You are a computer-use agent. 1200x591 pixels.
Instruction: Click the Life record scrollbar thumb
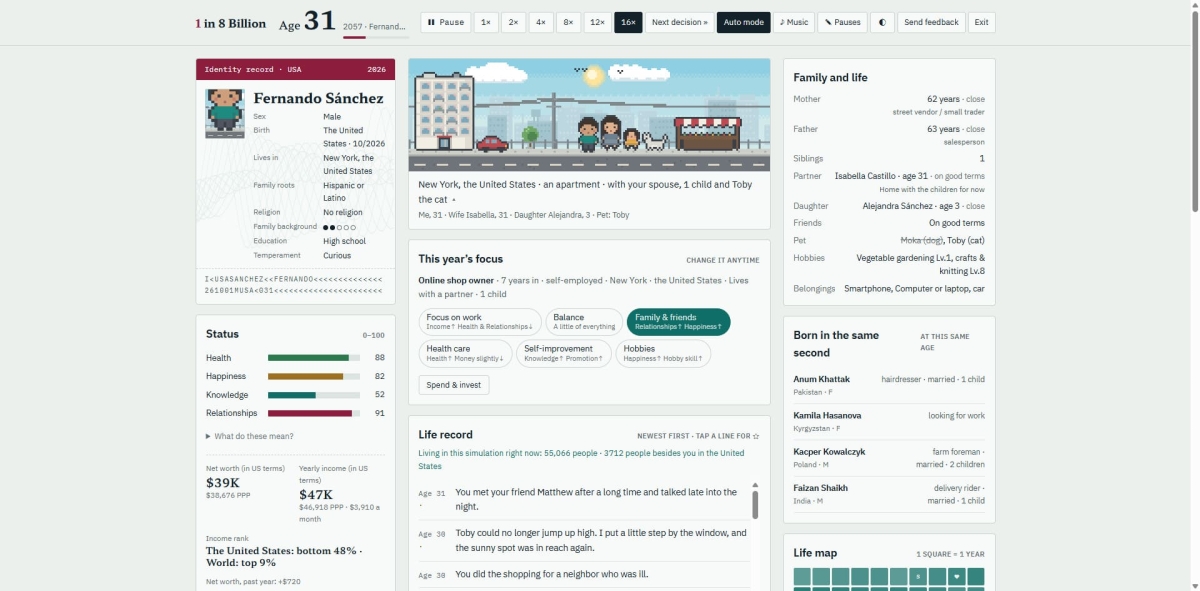click(x=755, y=506)
